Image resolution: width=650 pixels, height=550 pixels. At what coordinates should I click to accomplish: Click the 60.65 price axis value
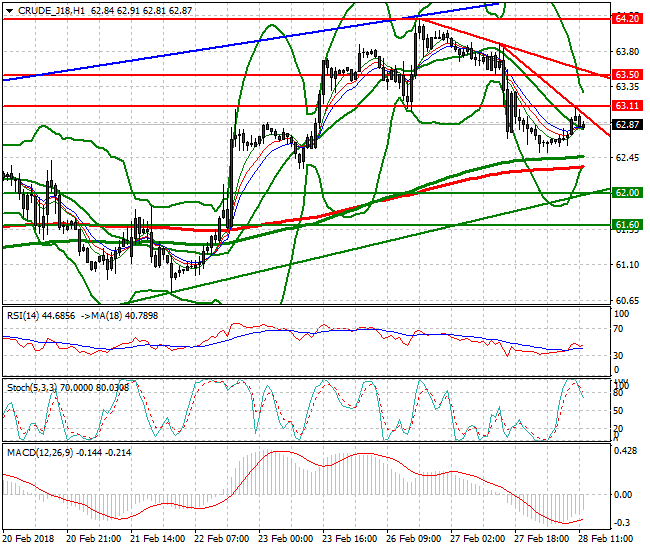coord(627,300)
